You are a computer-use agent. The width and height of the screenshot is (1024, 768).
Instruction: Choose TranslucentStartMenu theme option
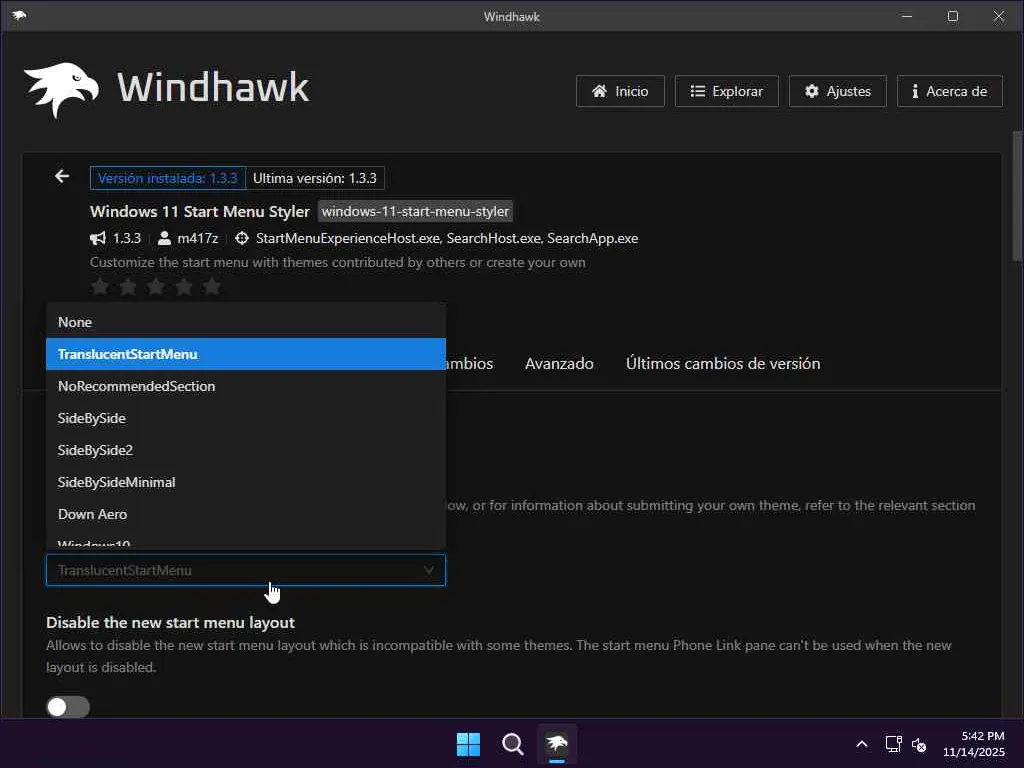coord(246,354)
